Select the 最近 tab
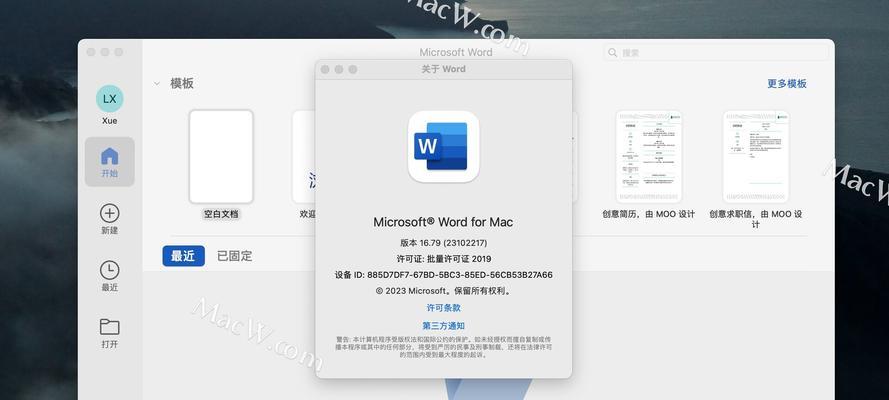The width and height of the screenshot is (889, 400). coord(183,256)
